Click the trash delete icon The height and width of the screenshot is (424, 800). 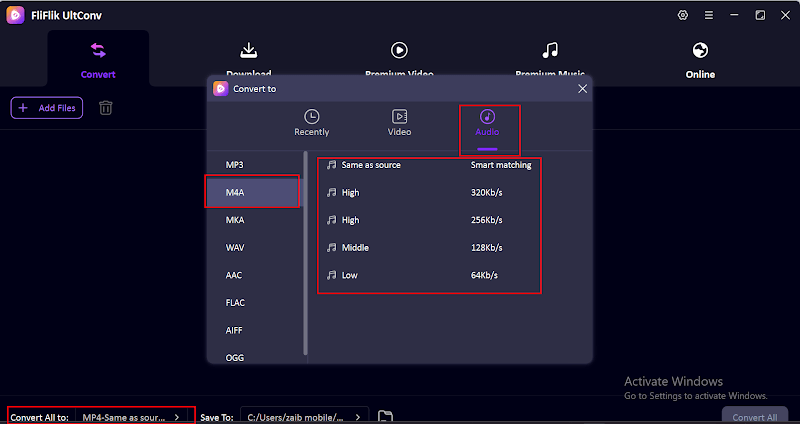(106, 108)
